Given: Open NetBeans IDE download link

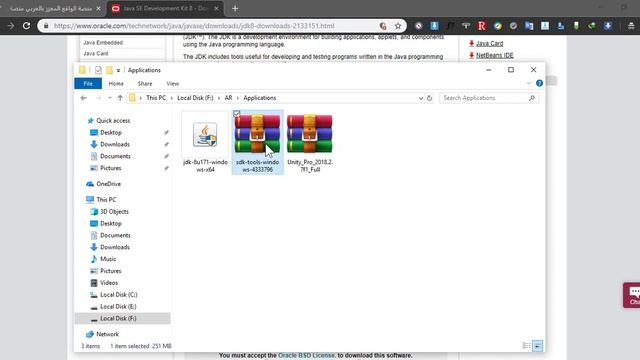Looking at the screenshot, I should pyautogui.click(x=495, y=55).
